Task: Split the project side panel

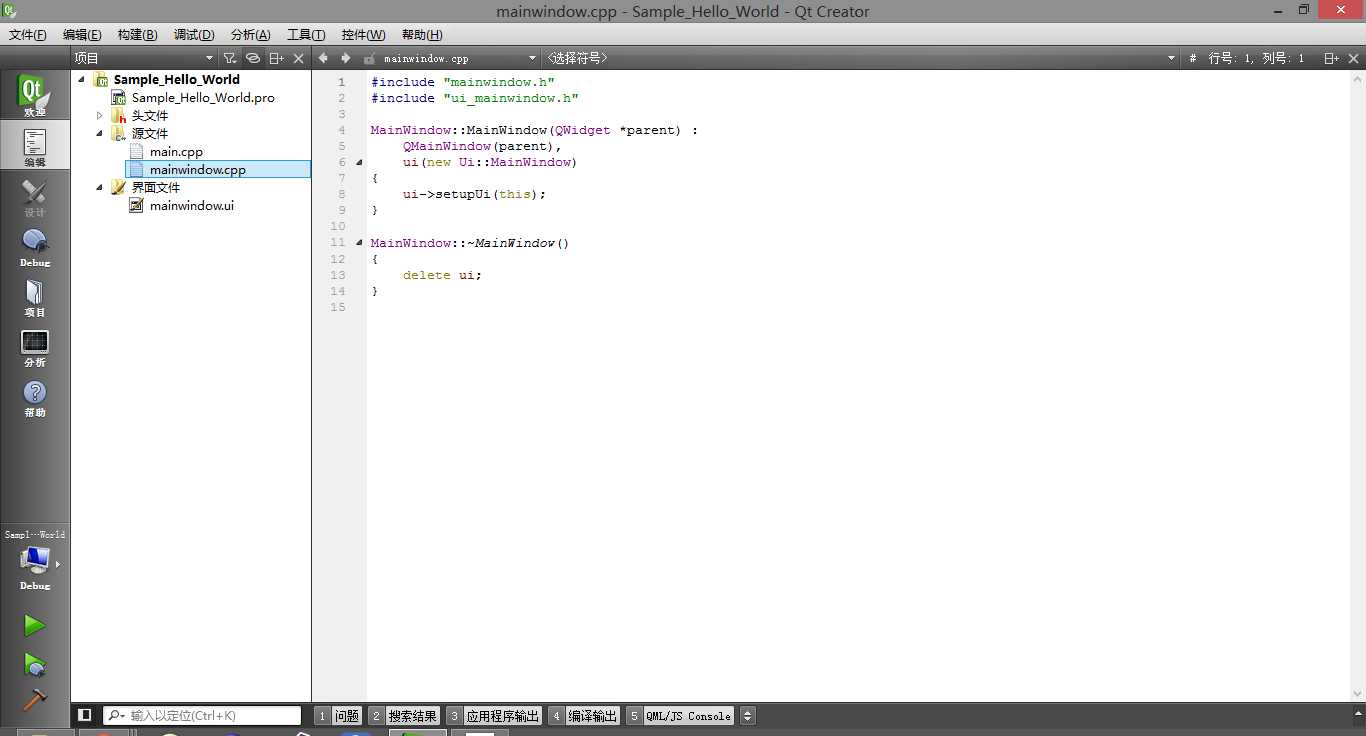Action: pyautogui.click(x=277, y=58)
